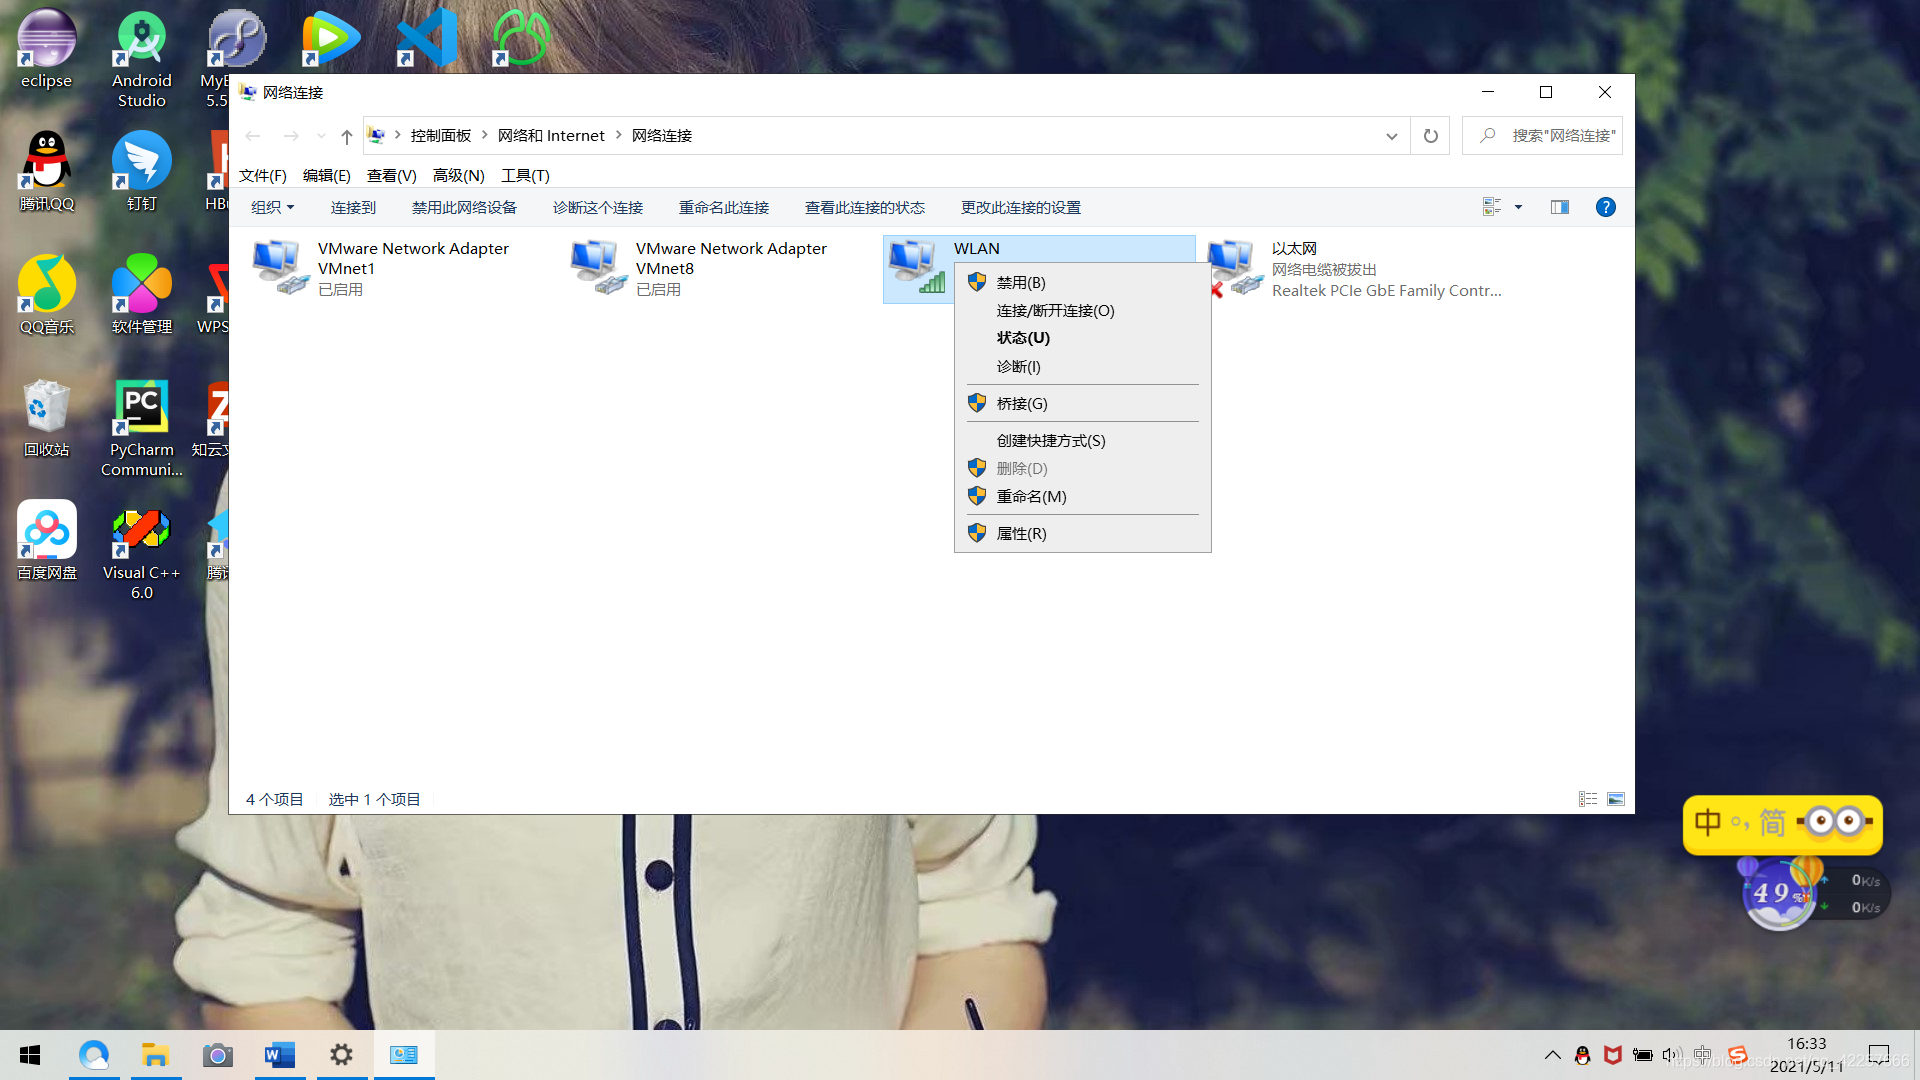Switch to details view in status bar
The width and height of the screenshot is (1920, 1080).
point(1587,799)
